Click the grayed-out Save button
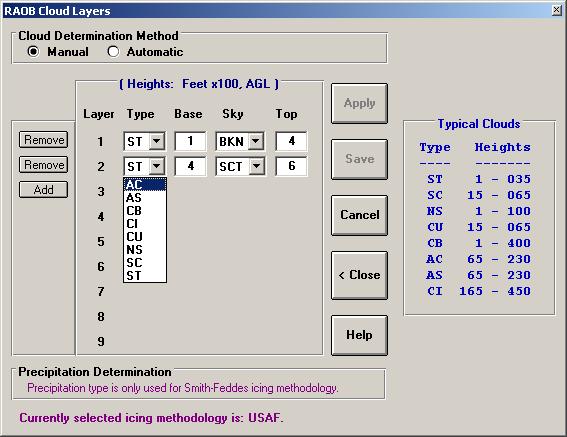Viewport: 567px width, 437px height. tap(359, 159)
